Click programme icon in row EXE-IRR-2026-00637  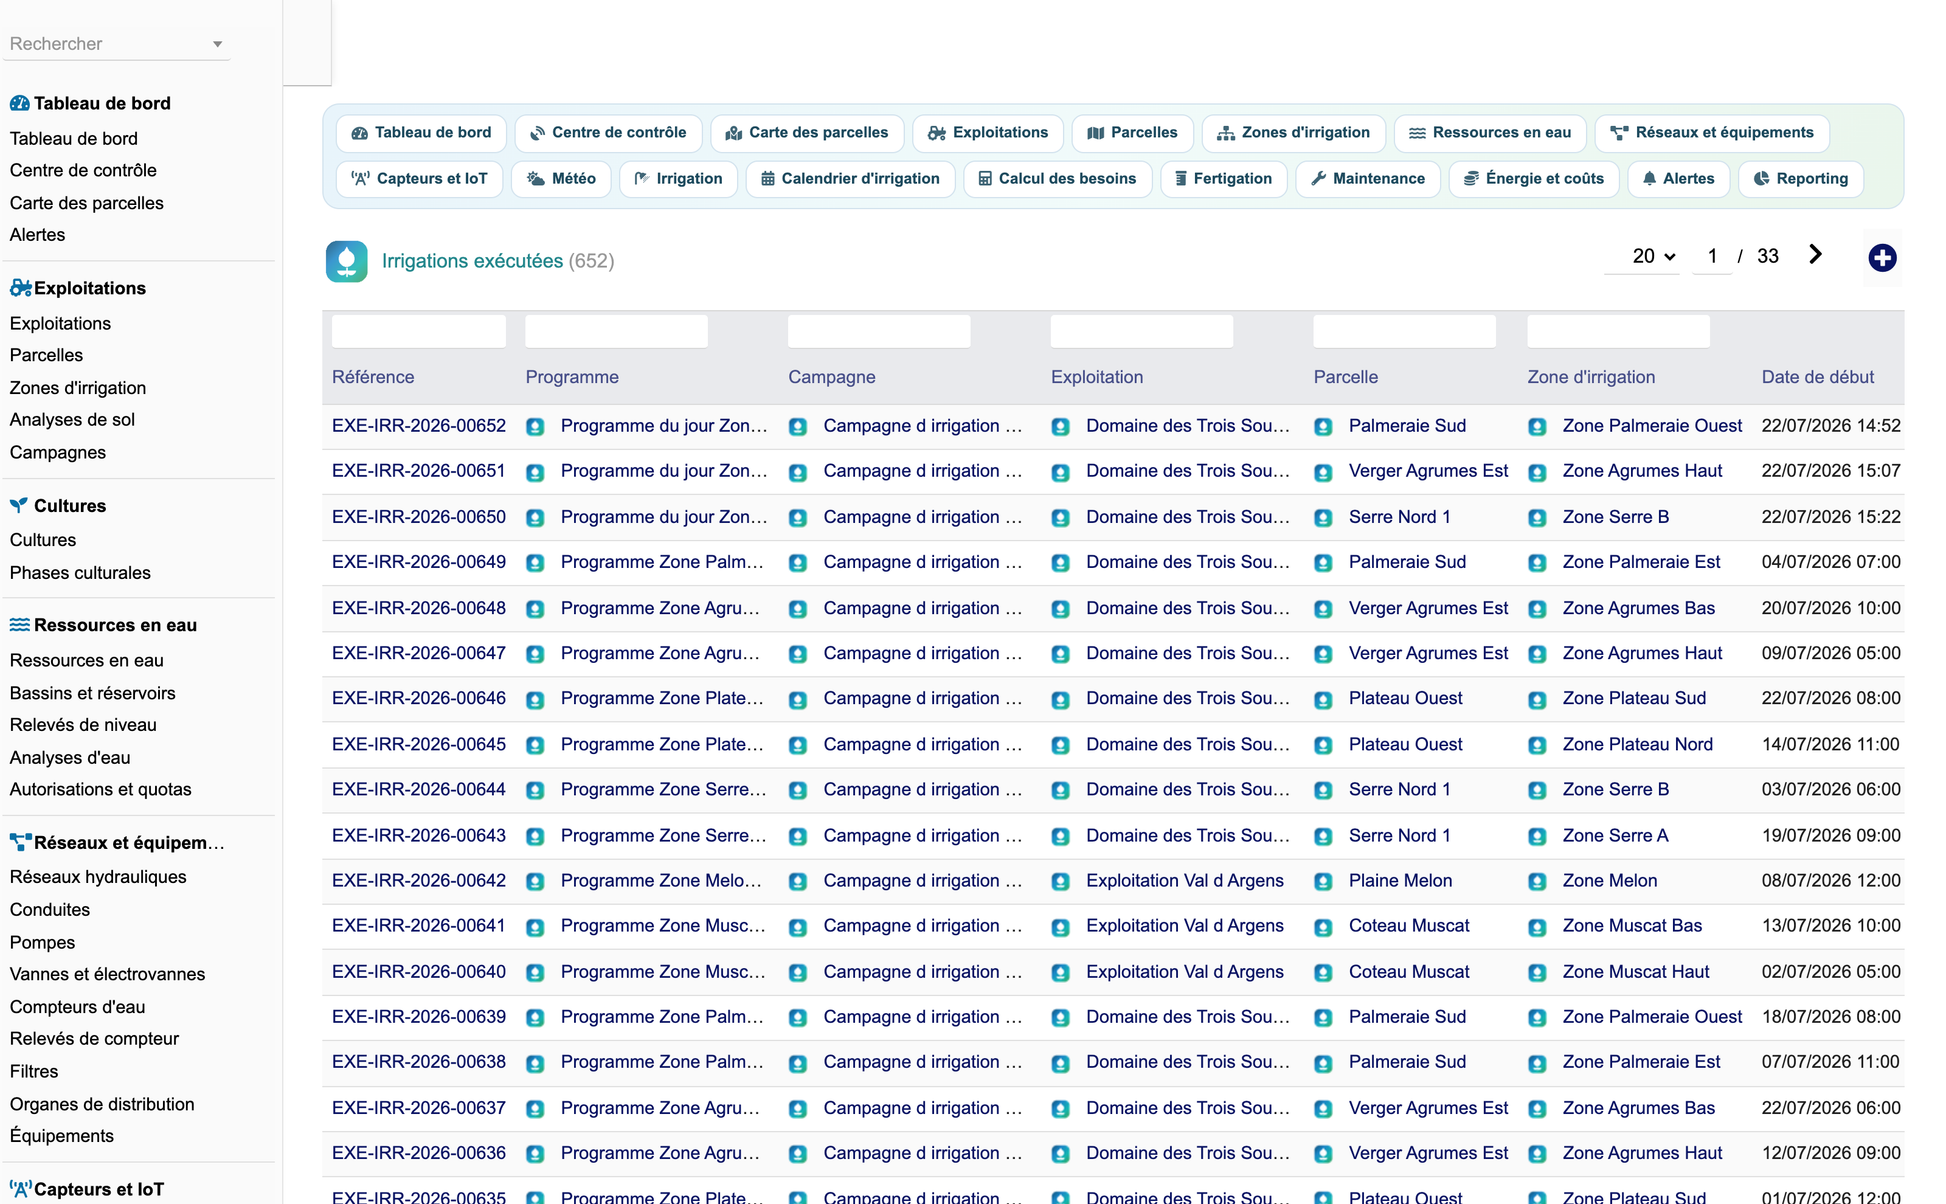coord(535,1109)
